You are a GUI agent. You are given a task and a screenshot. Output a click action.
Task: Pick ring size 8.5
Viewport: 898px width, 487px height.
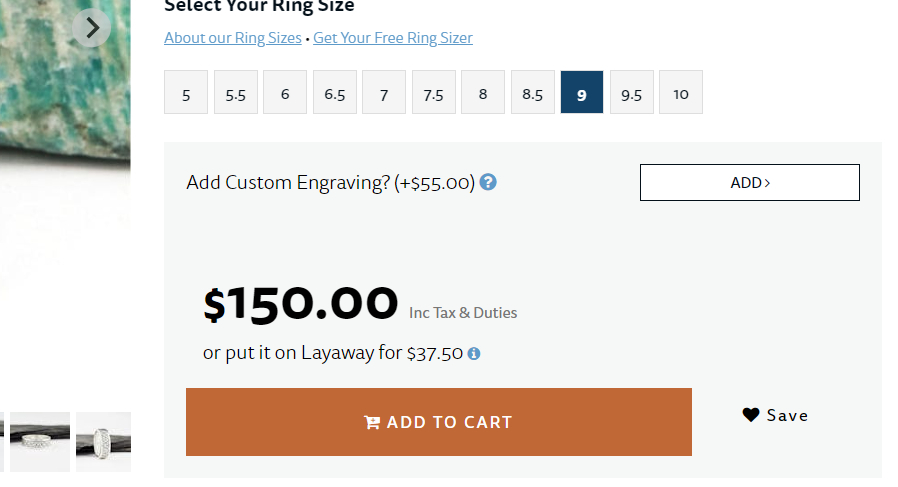point(533,93)
